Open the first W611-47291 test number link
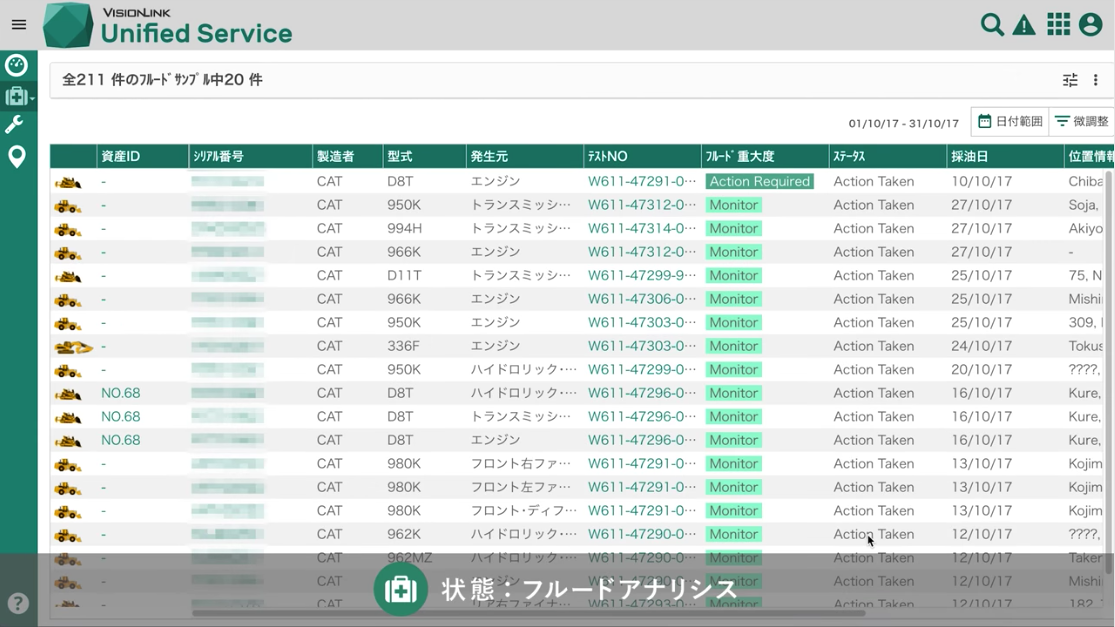Image resolution: width=1115 pixels, height=627 pixels. click(641, 182)
